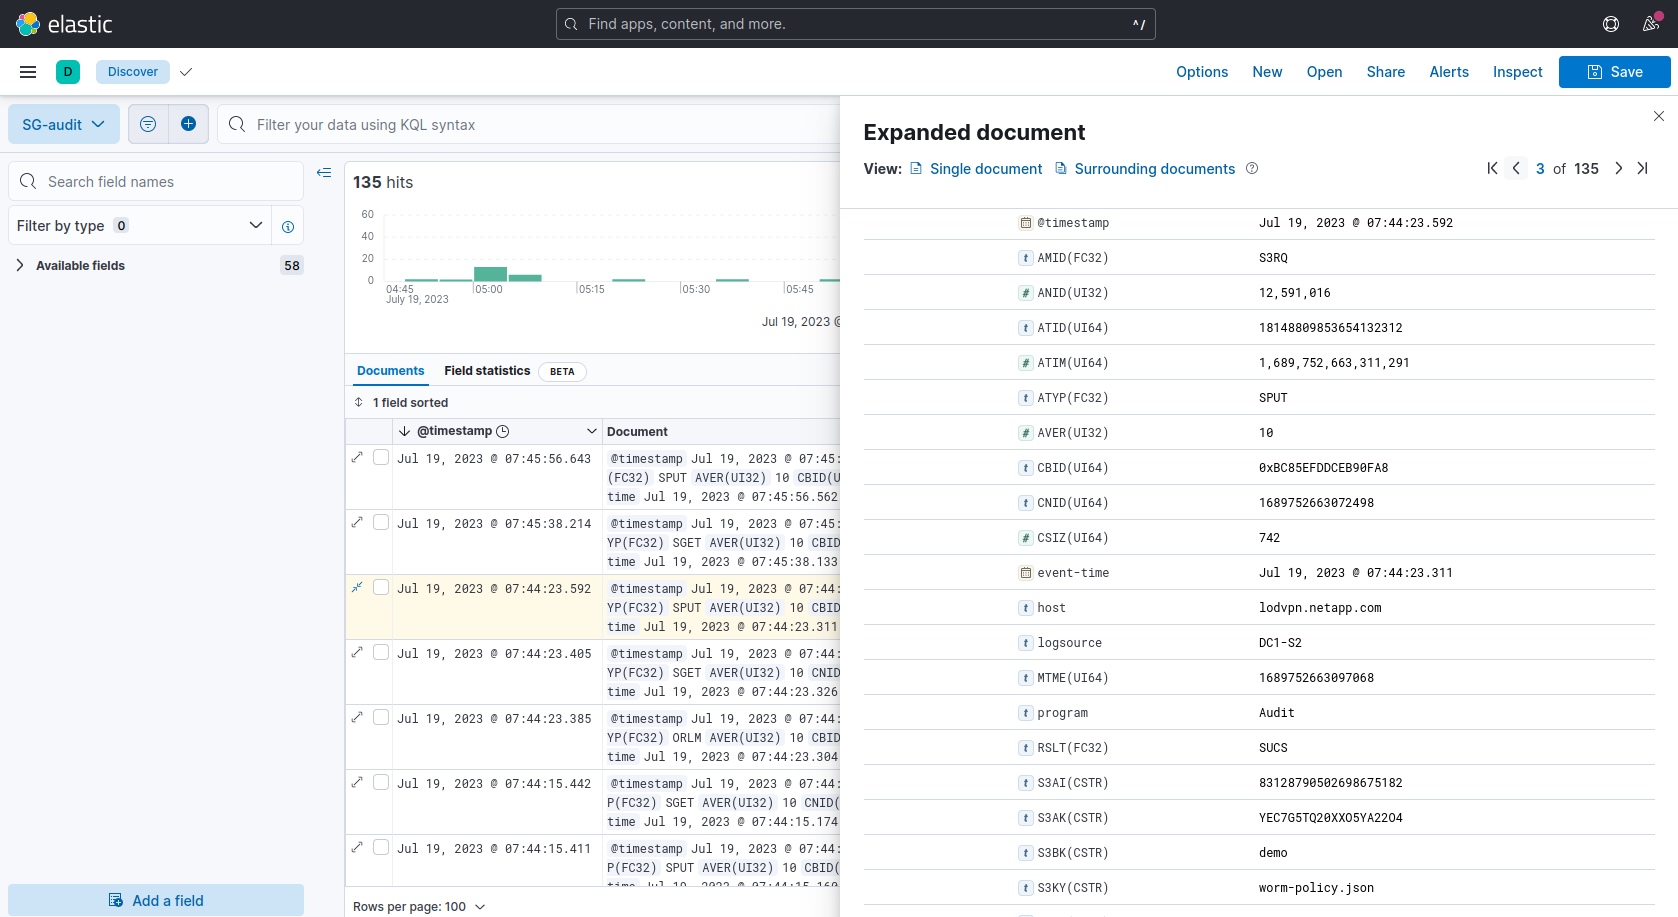Open the Alerts menu

tap(1449, 72)
